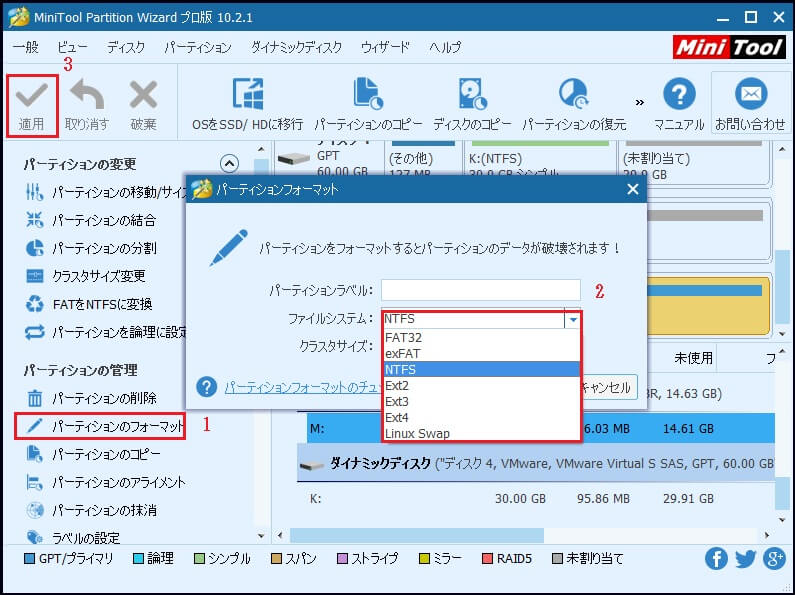Image resolution: width=795 pixels, height=595 pixels.
Task: Click the 適用 (Apply) checkmark icon
Action: (31, 97)
